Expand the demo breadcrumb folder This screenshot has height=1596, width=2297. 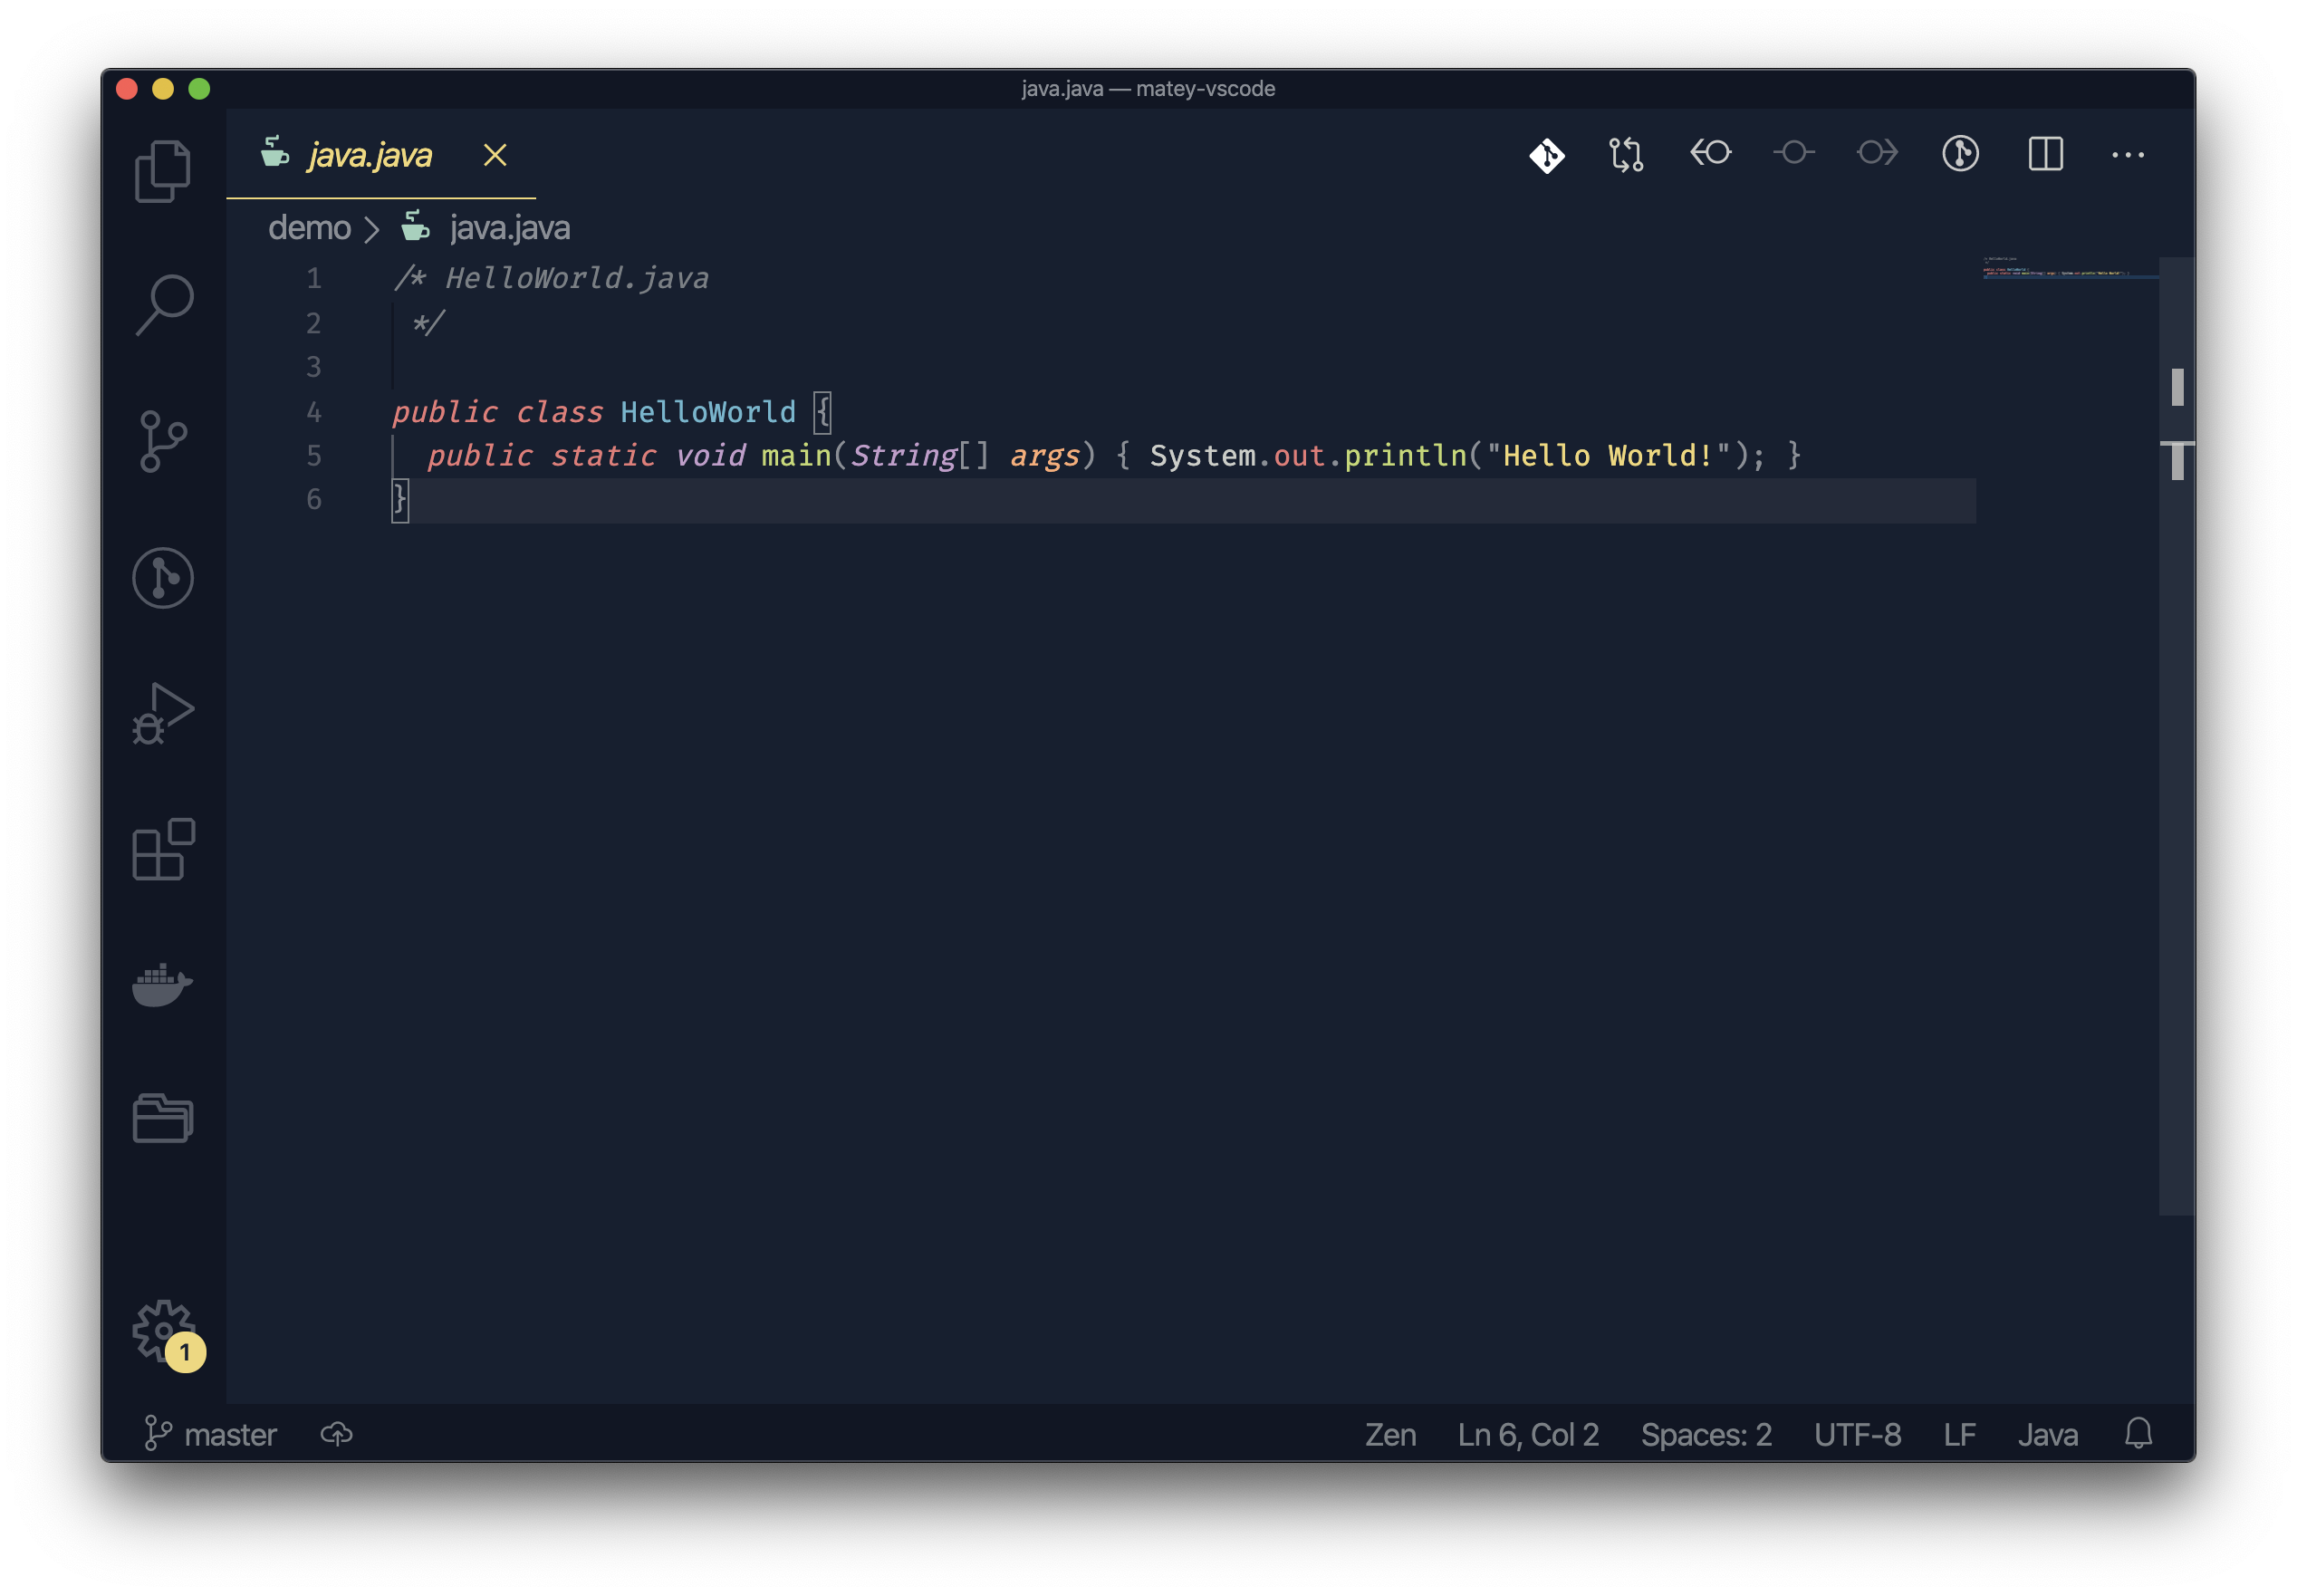(309, 228)
